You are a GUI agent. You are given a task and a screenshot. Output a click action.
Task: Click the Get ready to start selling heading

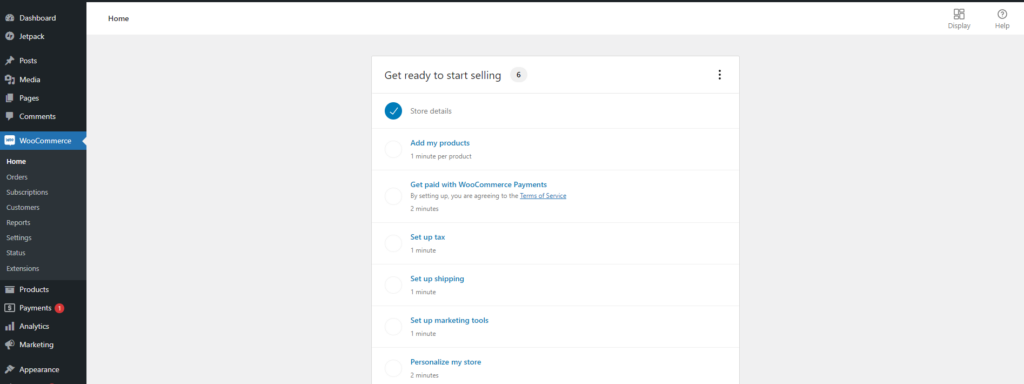click(442, 76)
